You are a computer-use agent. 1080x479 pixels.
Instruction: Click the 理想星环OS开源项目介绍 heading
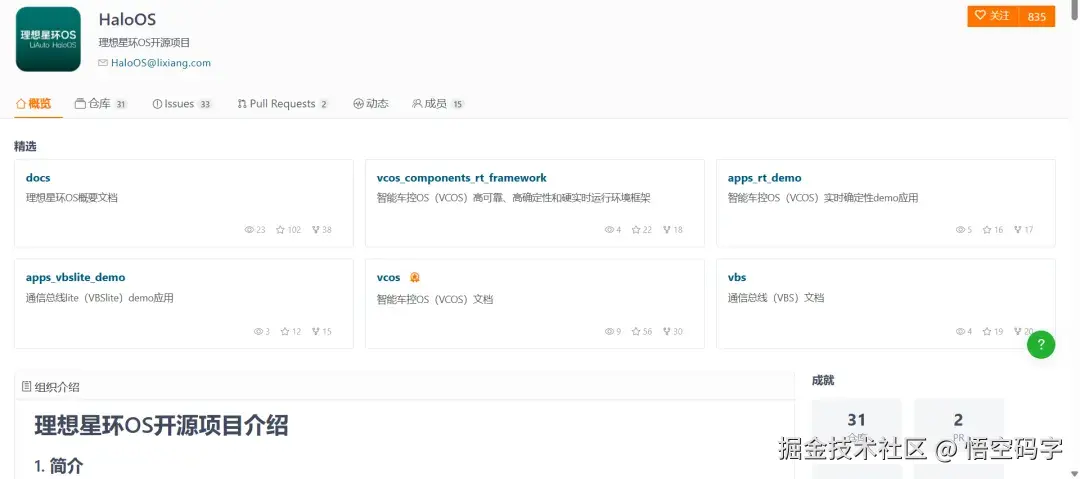click(161, 425)
